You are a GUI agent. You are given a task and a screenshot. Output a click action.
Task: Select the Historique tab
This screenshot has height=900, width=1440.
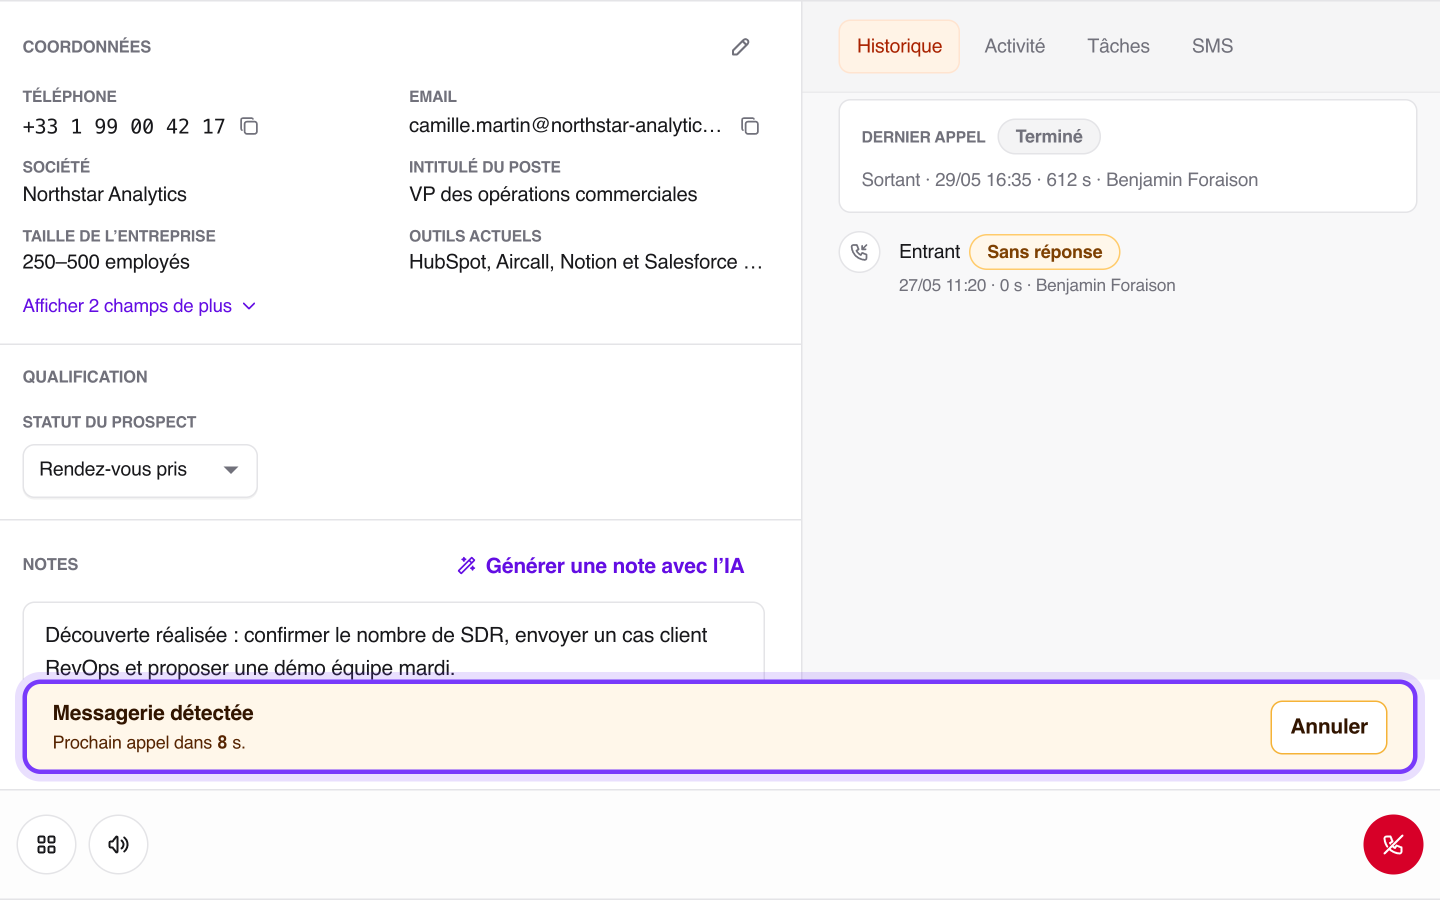899,46
